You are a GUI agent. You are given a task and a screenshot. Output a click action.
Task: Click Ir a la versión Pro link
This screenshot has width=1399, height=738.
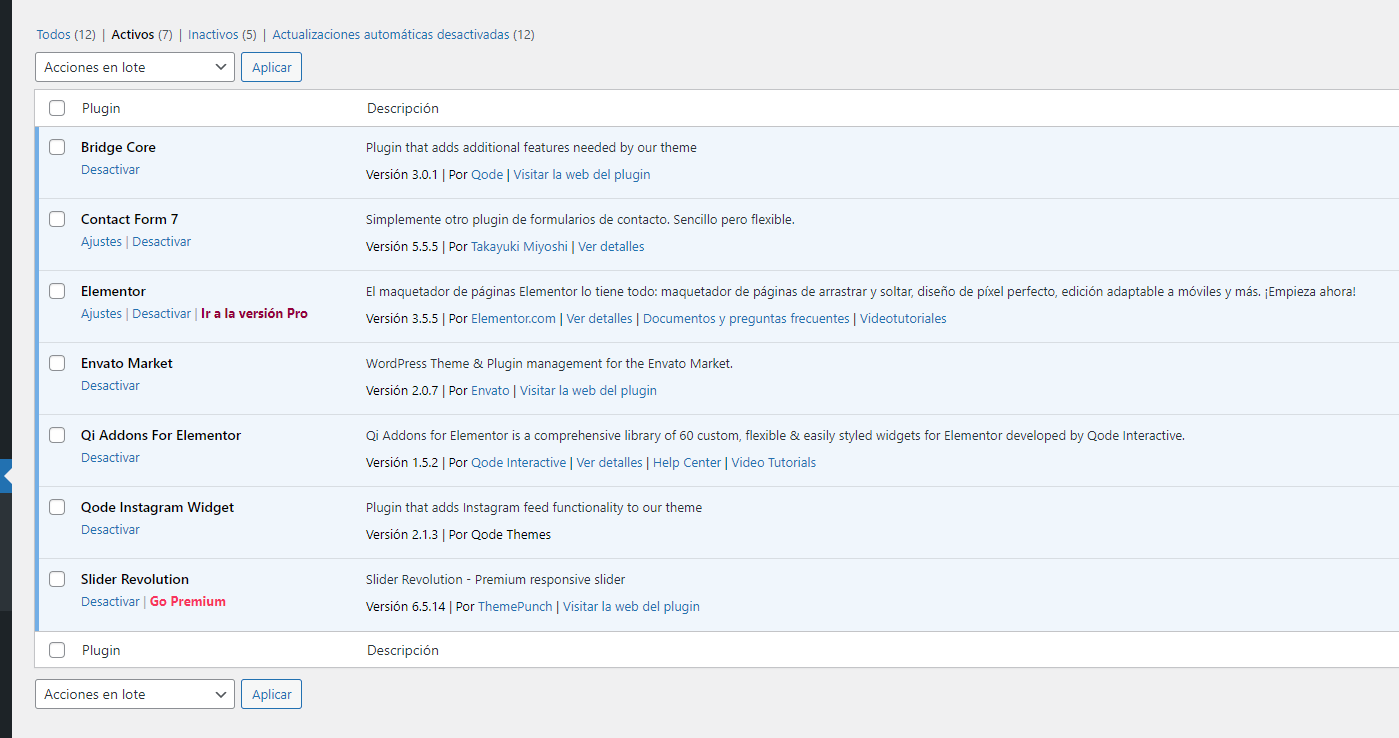254,314
